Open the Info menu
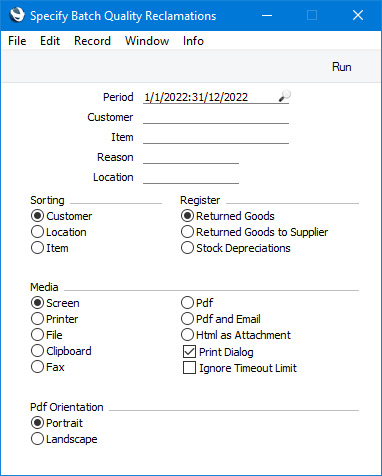This screenshot has width=382, height=476. [x=193, y=41]
